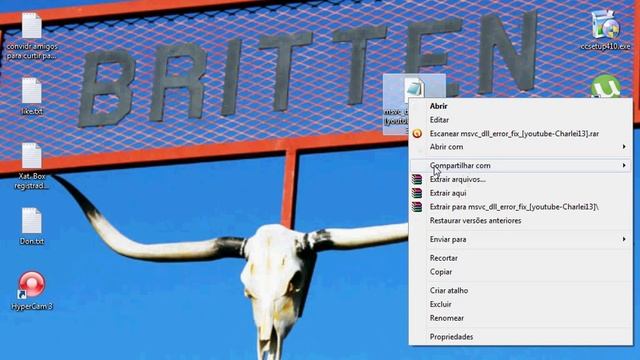640x360 pixels.
Task: Open the 'convidr amigos para curtir pa...' text file icon
Action: (x=31, y=26)
